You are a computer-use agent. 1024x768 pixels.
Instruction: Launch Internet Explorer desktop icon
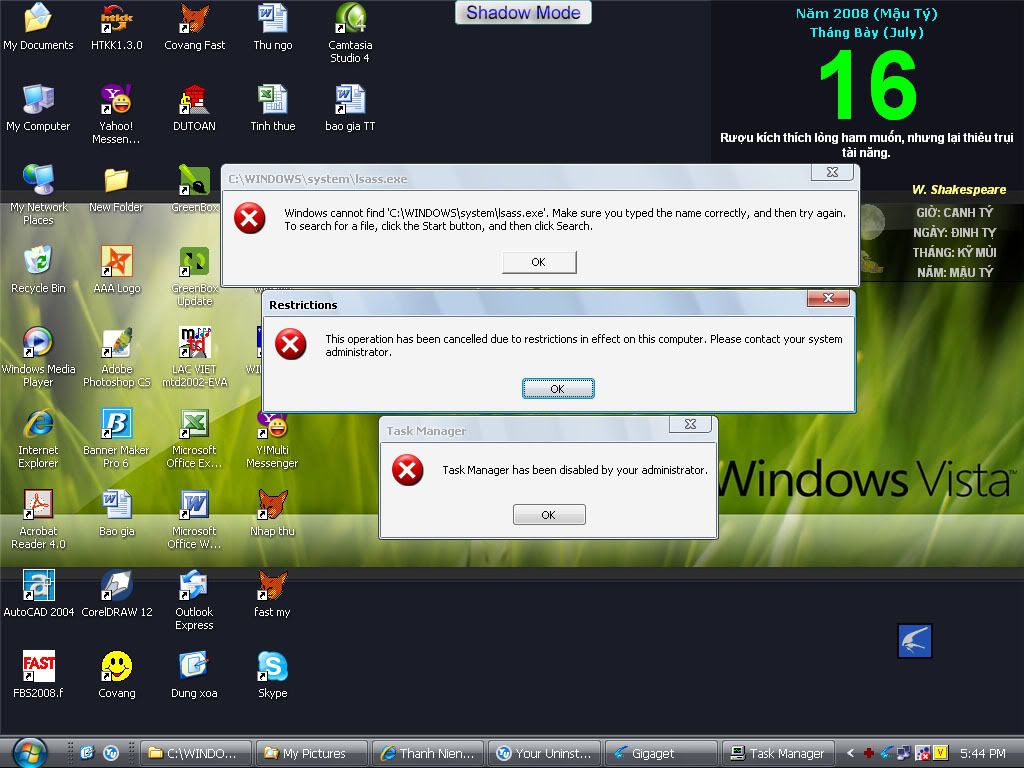[38, 438]
